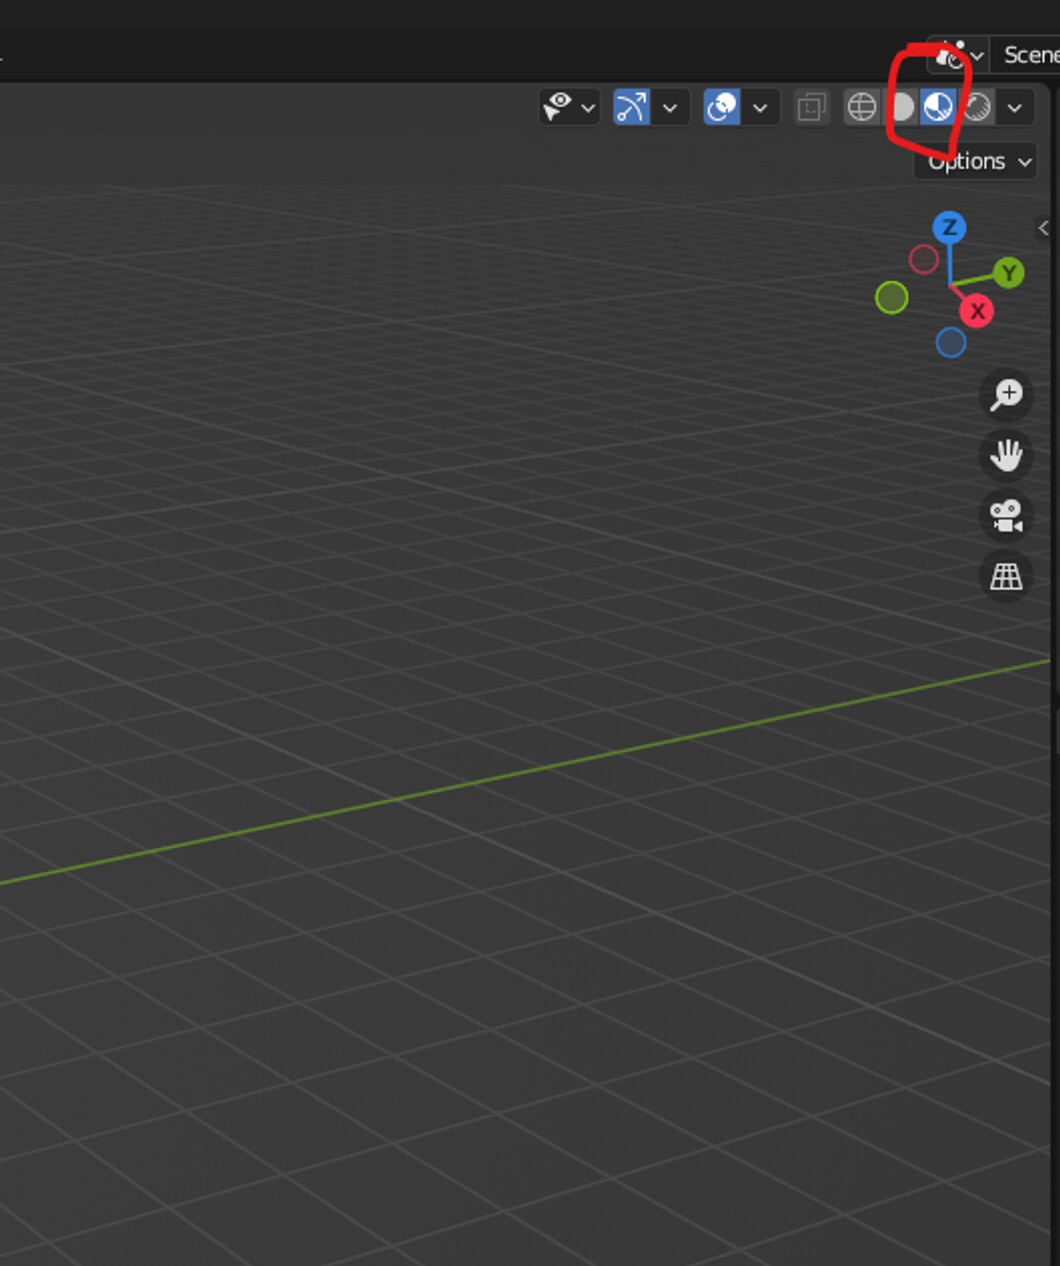Open the viewport shading options dropdown
The width and height of the screenshot is (1060, 1266).
(1015, 107)
